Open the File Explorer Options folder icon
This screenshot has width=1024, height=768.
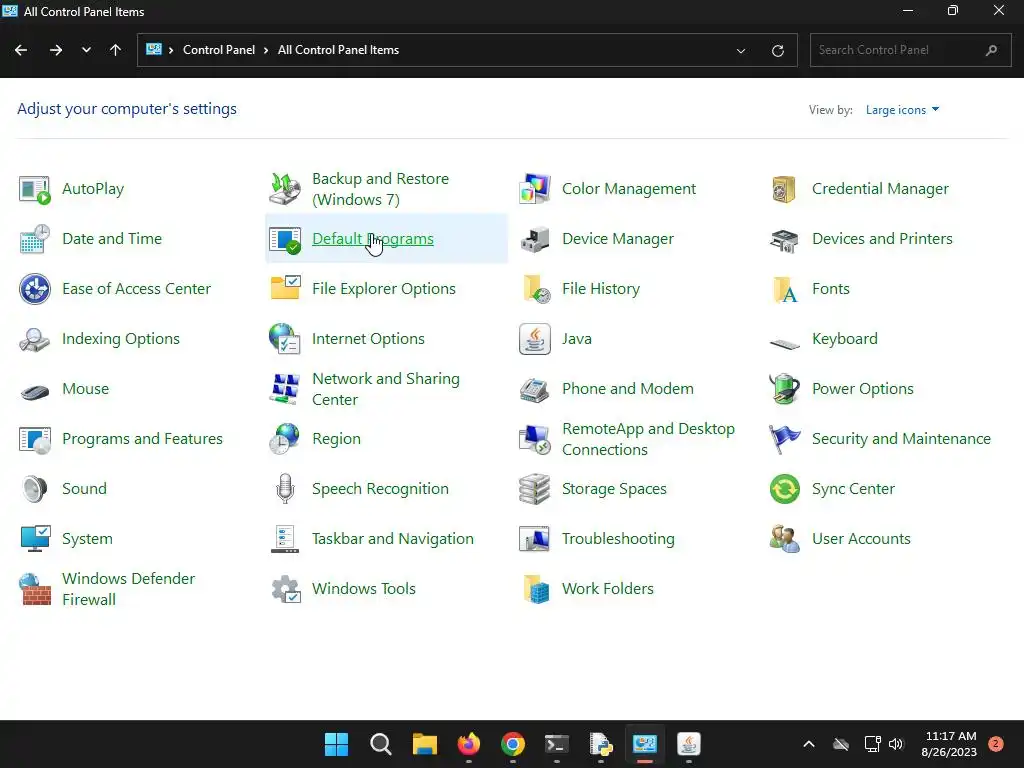coord(285,288)
